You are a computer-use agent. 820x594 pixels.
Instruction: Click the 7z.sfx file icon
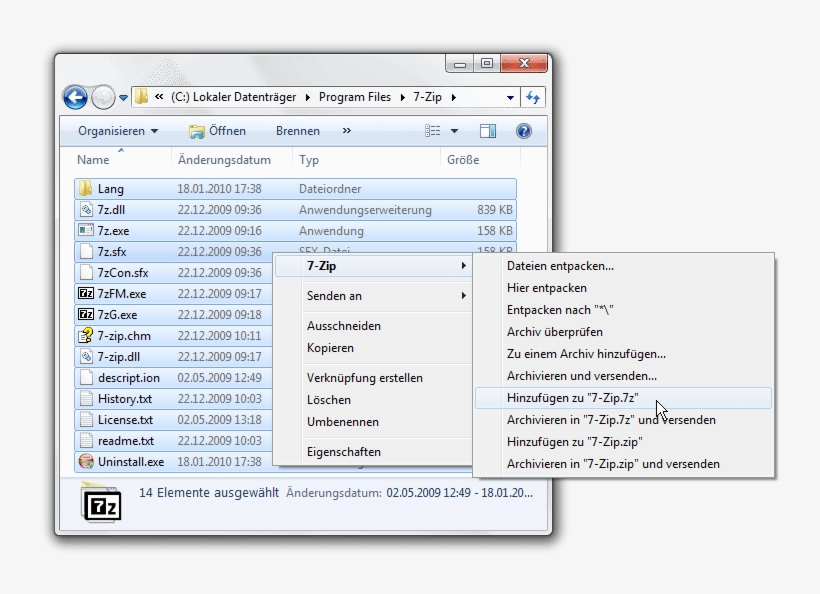pos(86,252)
